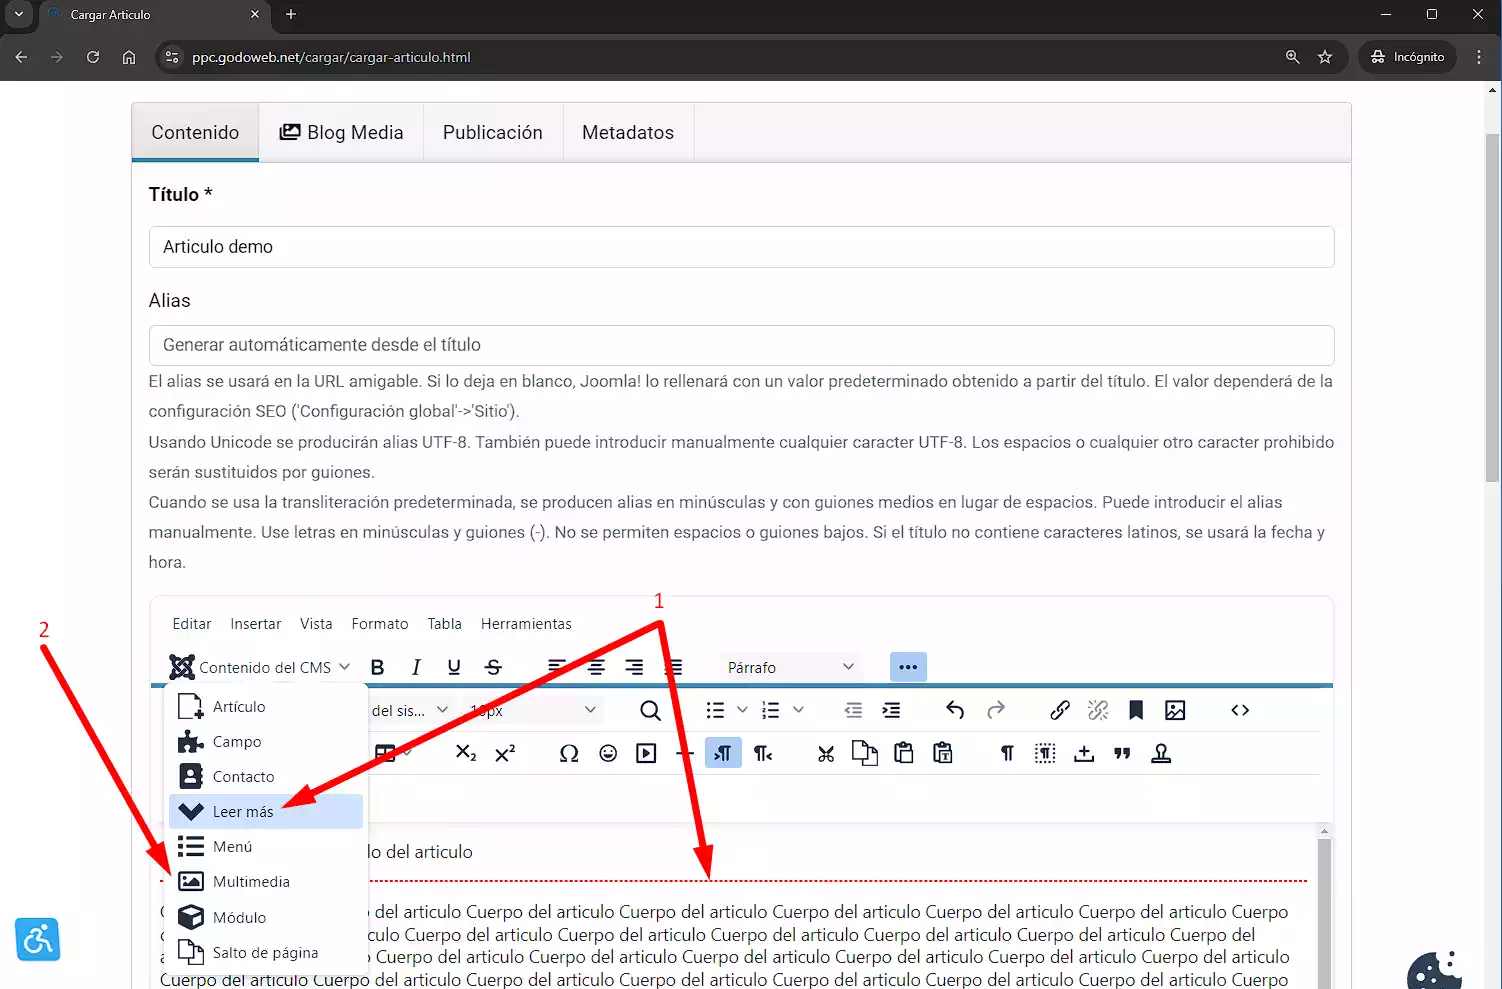Toggle bold formatting
The height and width of the screenshot is (989, 1502).
377,667
